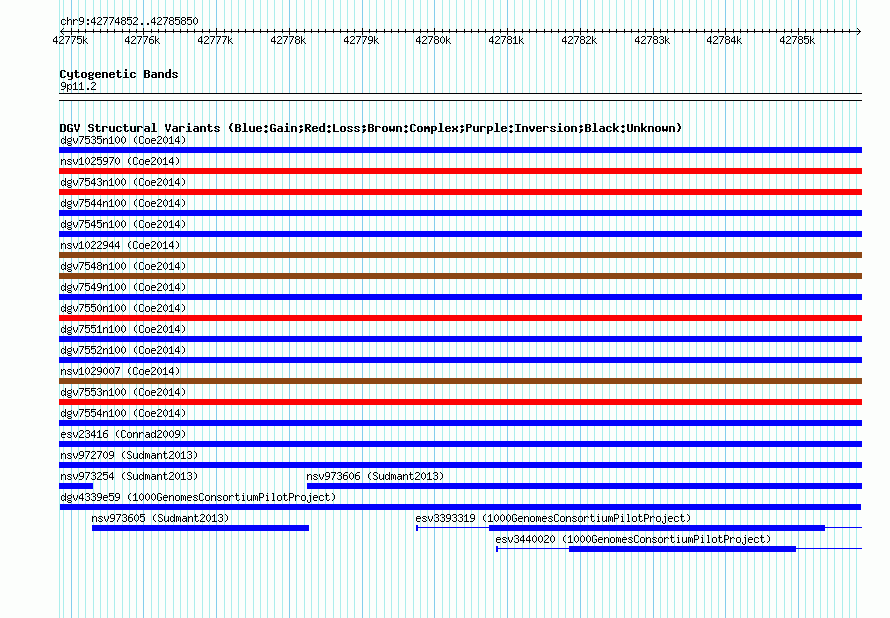
Task: Click the esv3440020 variant thick blue bar
Action: coord(683,549)
